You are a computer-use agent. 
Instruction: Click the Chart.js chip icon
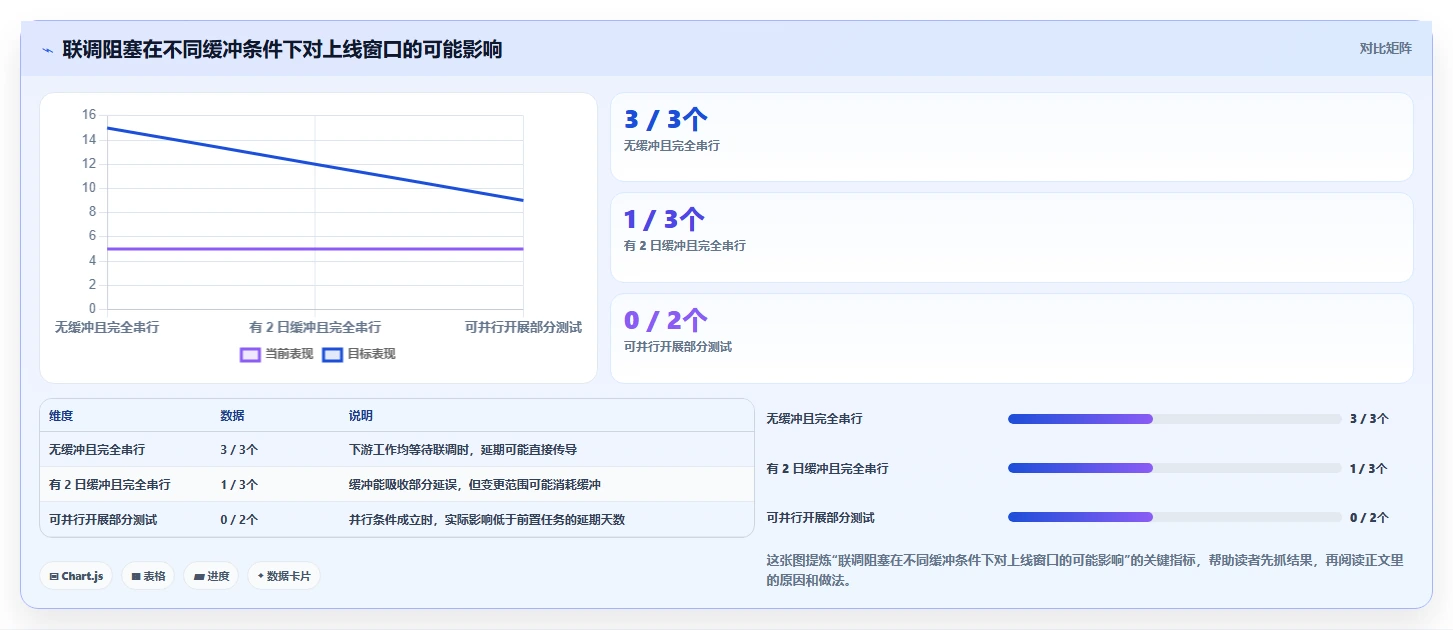(x=54, y=577)
